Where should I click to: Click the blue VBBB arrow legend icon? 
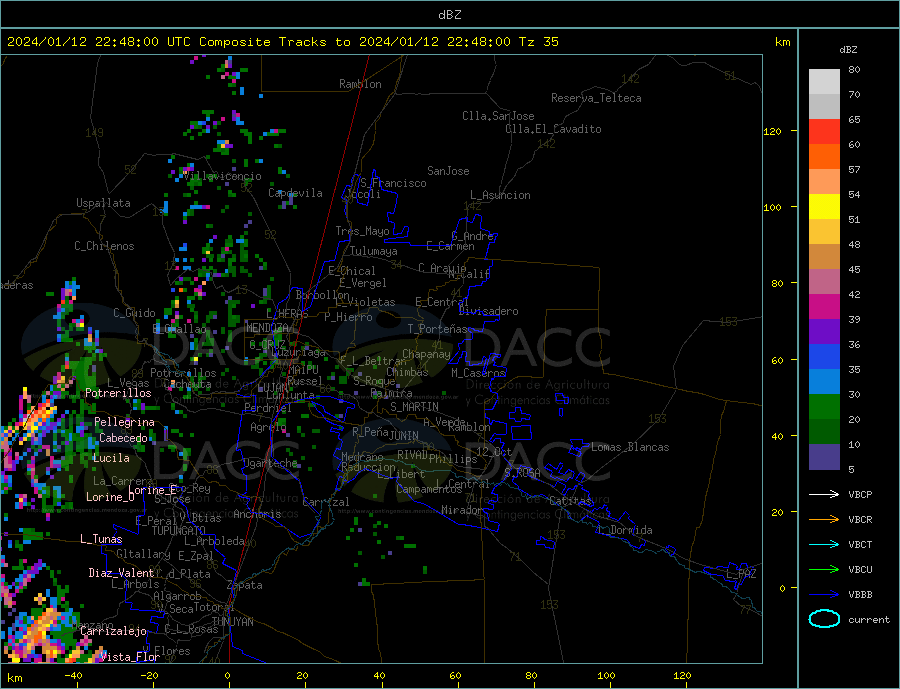pyautogui.click(x=824, y=594)
